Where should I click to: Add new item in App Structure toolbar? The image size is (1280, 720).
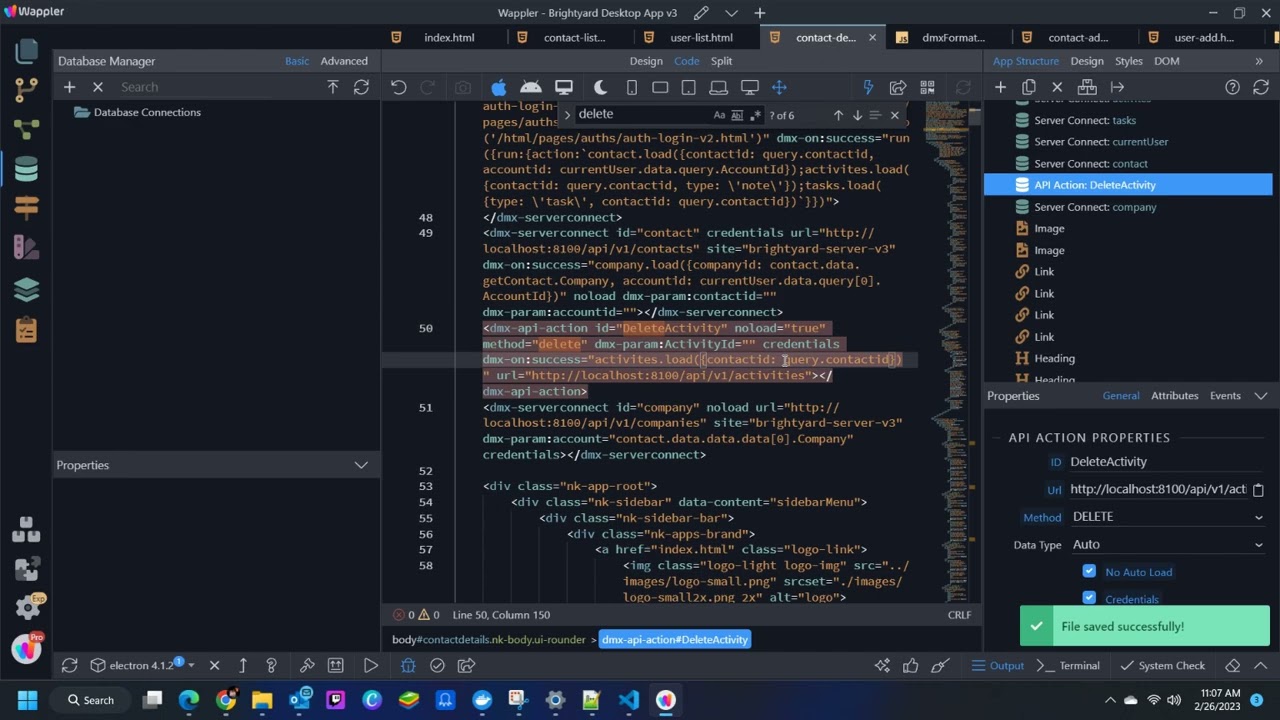[x=1000, y=87]
